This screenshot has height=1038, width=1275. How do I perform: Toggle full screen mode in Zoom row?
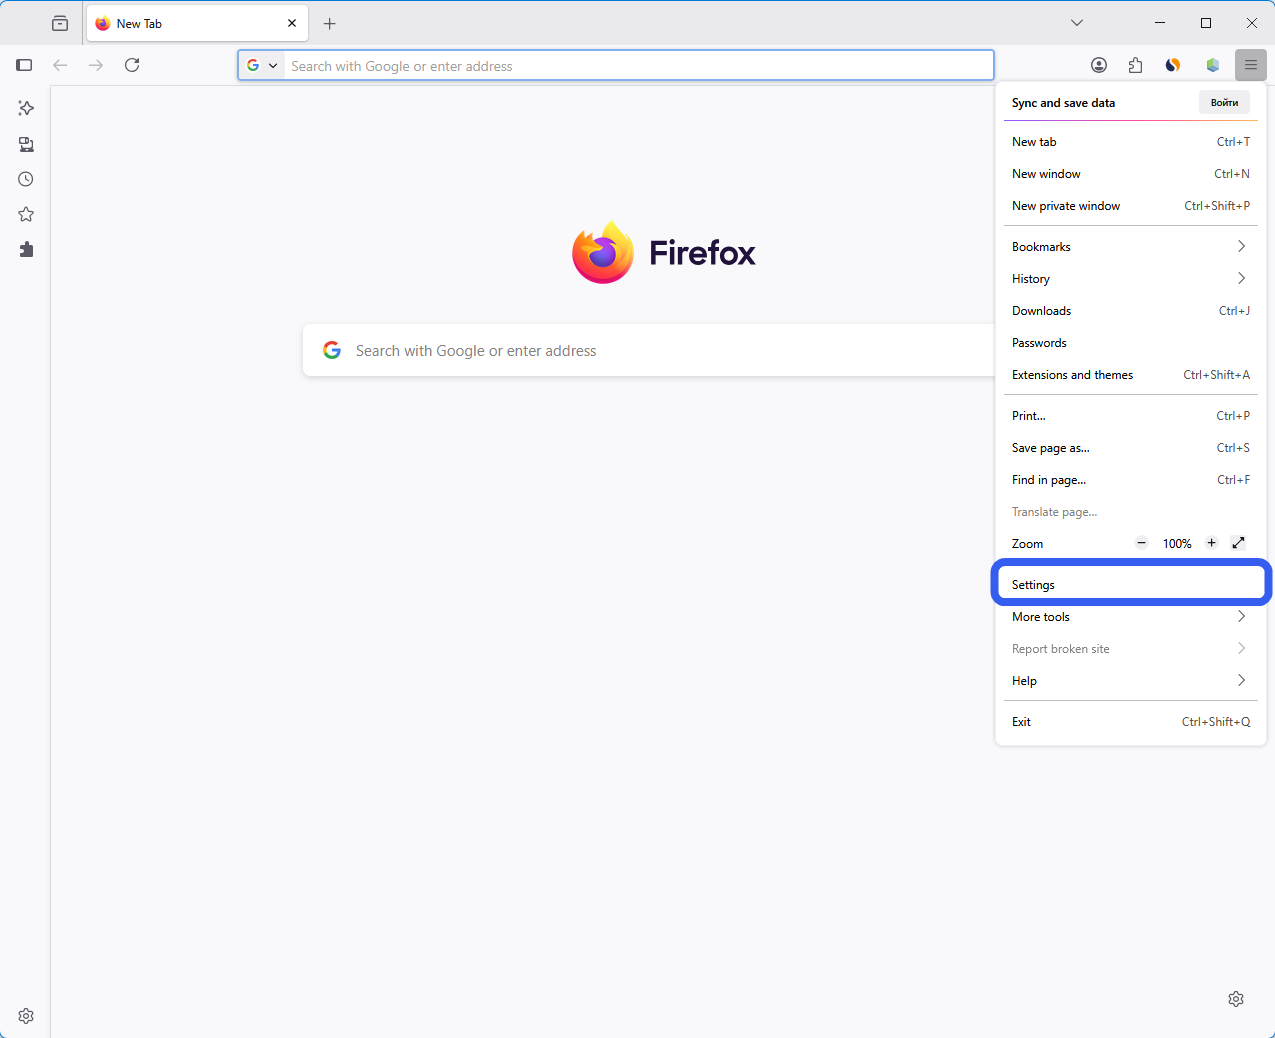[1238, 543]
